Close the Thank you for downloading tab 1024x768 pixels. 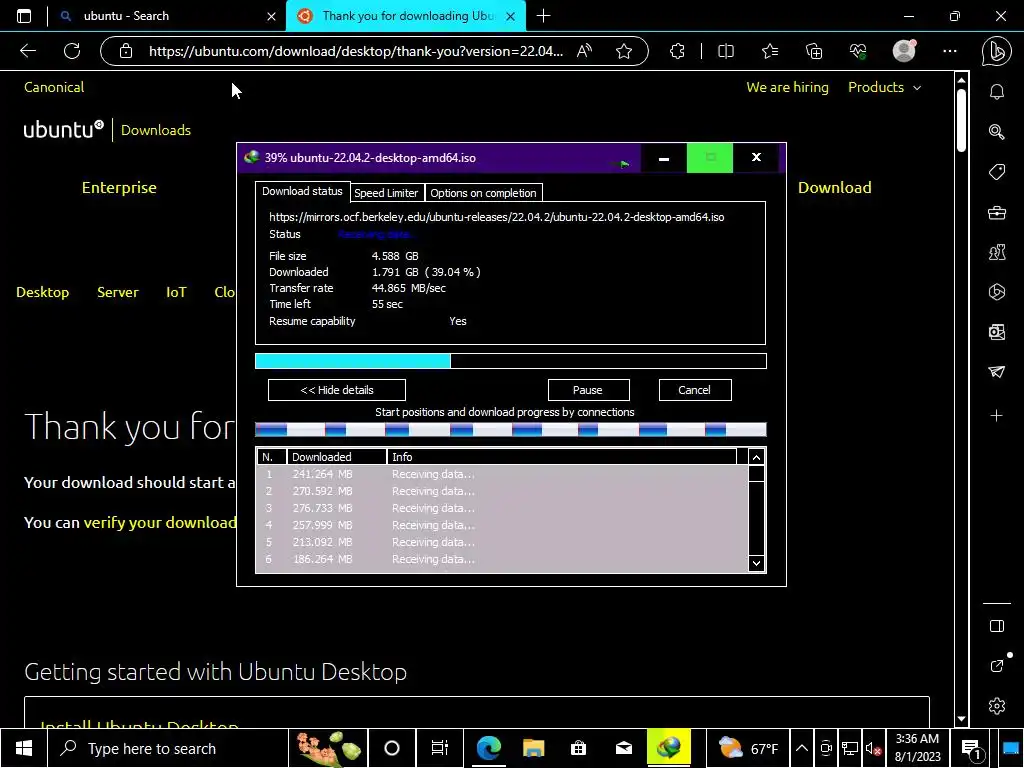(511, 16)
